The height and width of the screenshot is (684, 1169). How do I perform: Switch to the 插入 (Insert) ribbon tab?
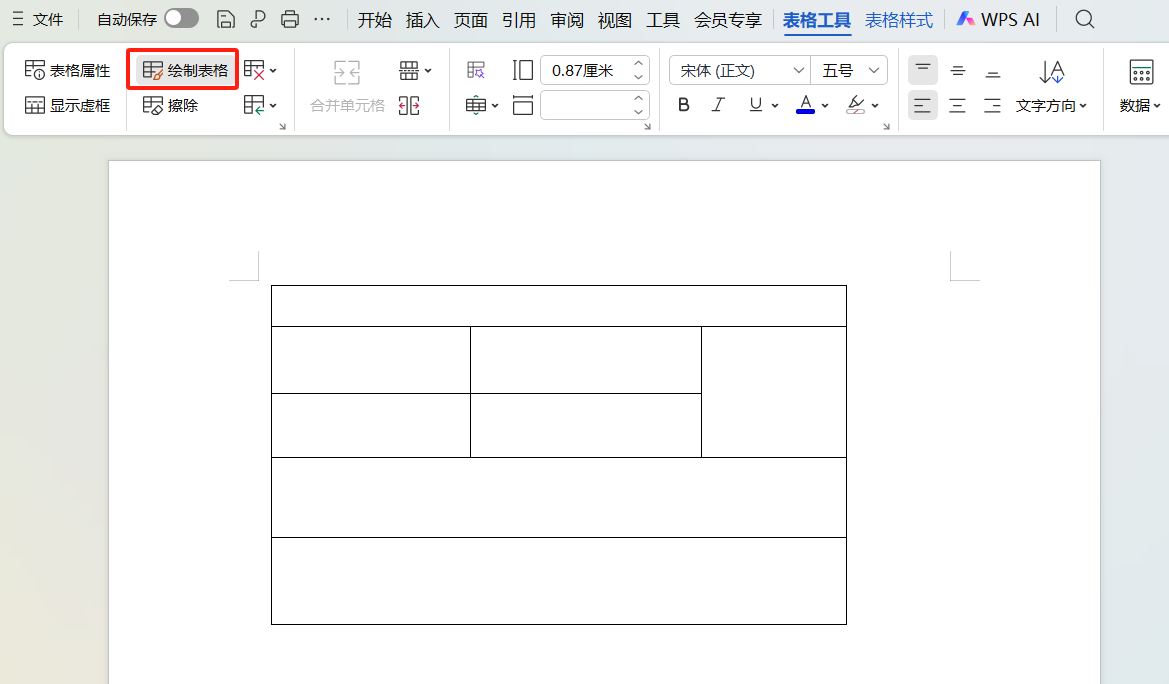pyautogui.click(x=422, y=19)
